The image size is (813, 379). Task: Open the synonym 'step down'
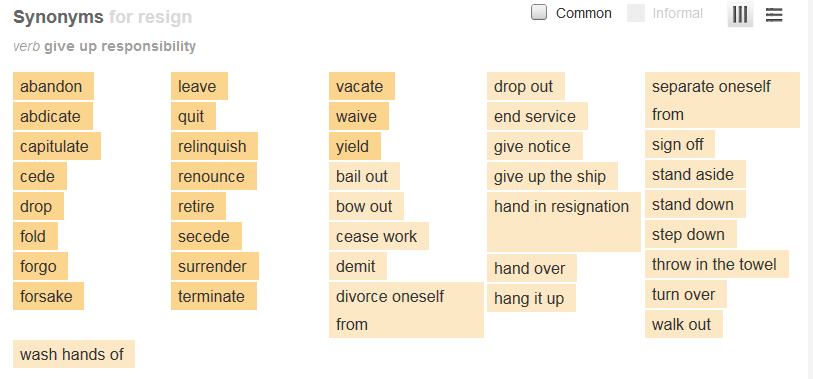pyautogui.click(x=691, y=234)
